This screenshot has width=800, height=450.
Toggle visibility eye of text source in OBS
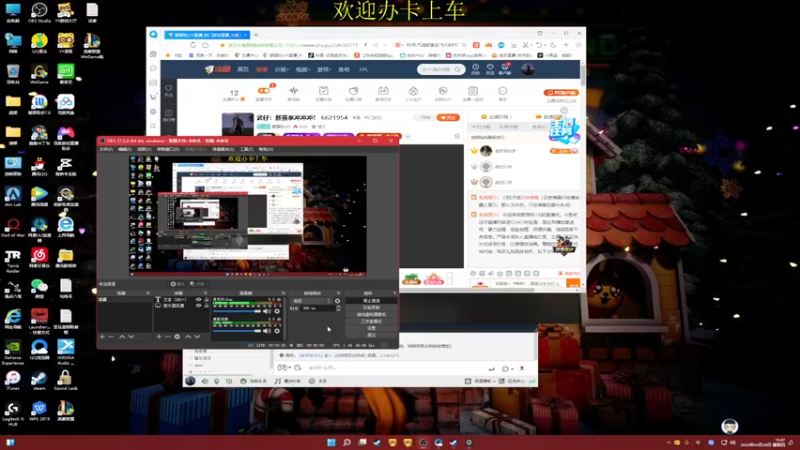[x=198, y=299]
